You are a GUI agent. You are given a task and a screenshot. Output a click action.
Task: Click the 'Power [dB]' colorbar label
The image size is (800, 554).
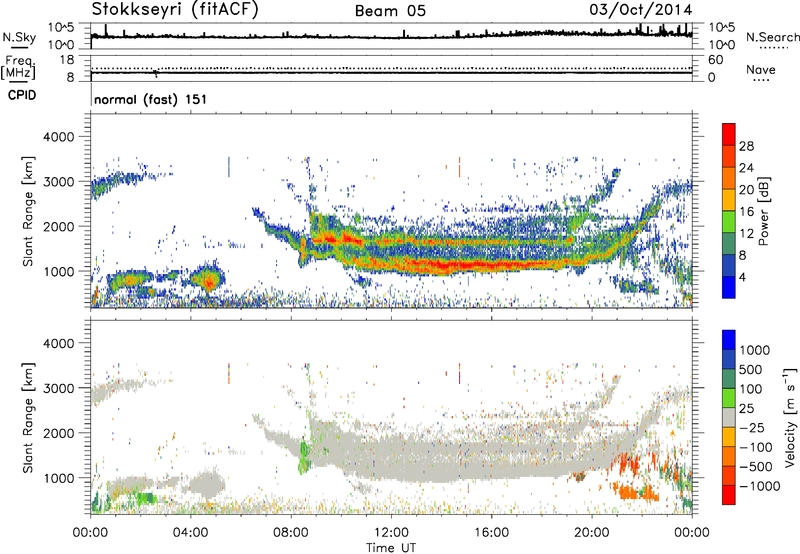point(764,211)
